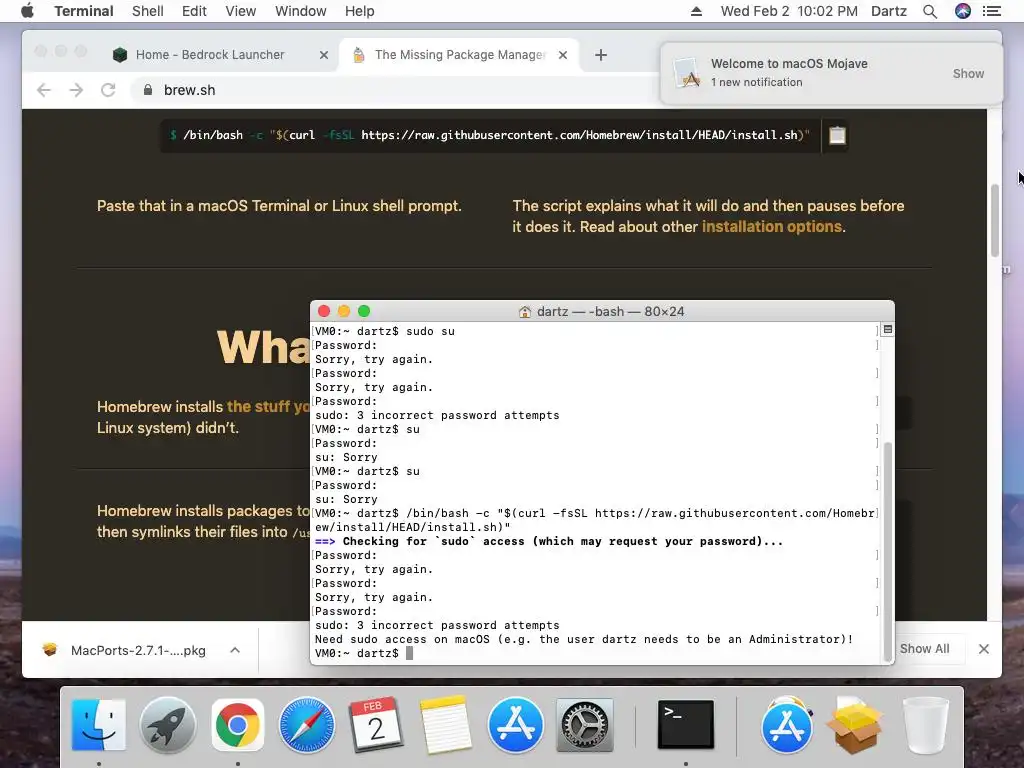This screenshot has width=1024, height=768.
Task: Open Google Chrome from the Dock
Action: pos(238,724)
